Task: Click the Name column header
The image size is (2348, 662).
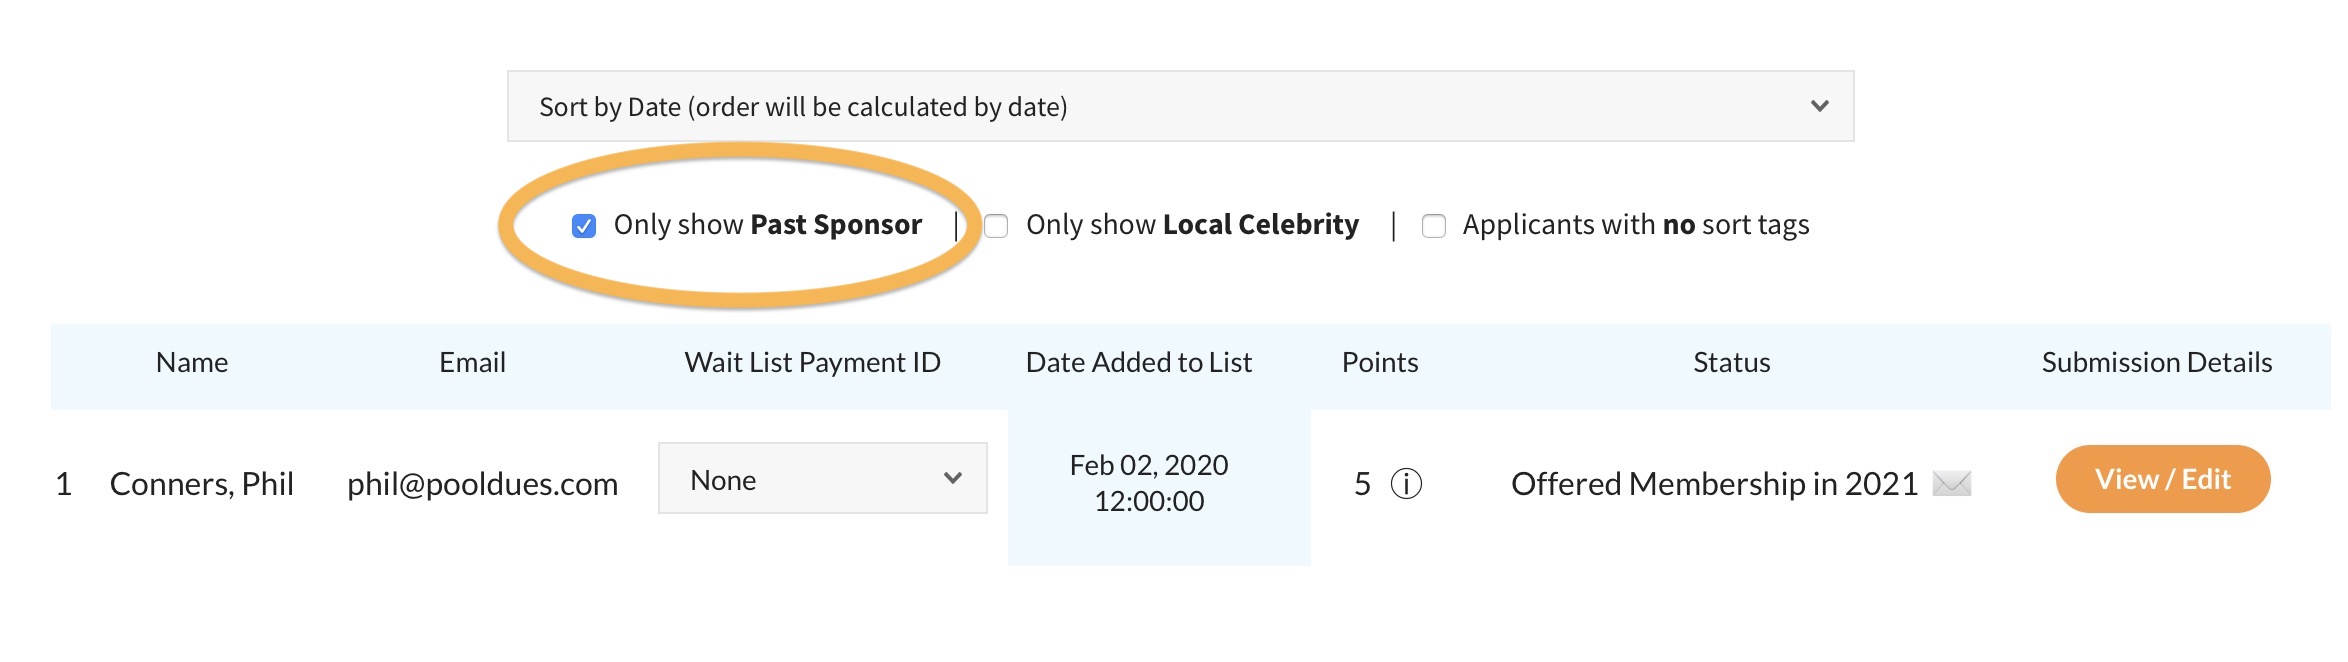Action: coord(192,362)
